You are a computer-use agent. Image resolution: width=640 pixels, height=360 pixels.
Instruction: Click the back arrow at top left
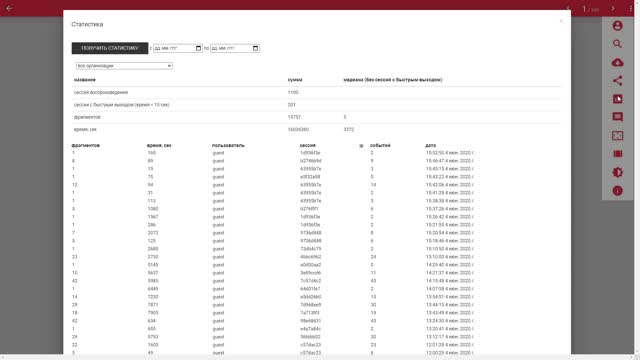[9, 8]
